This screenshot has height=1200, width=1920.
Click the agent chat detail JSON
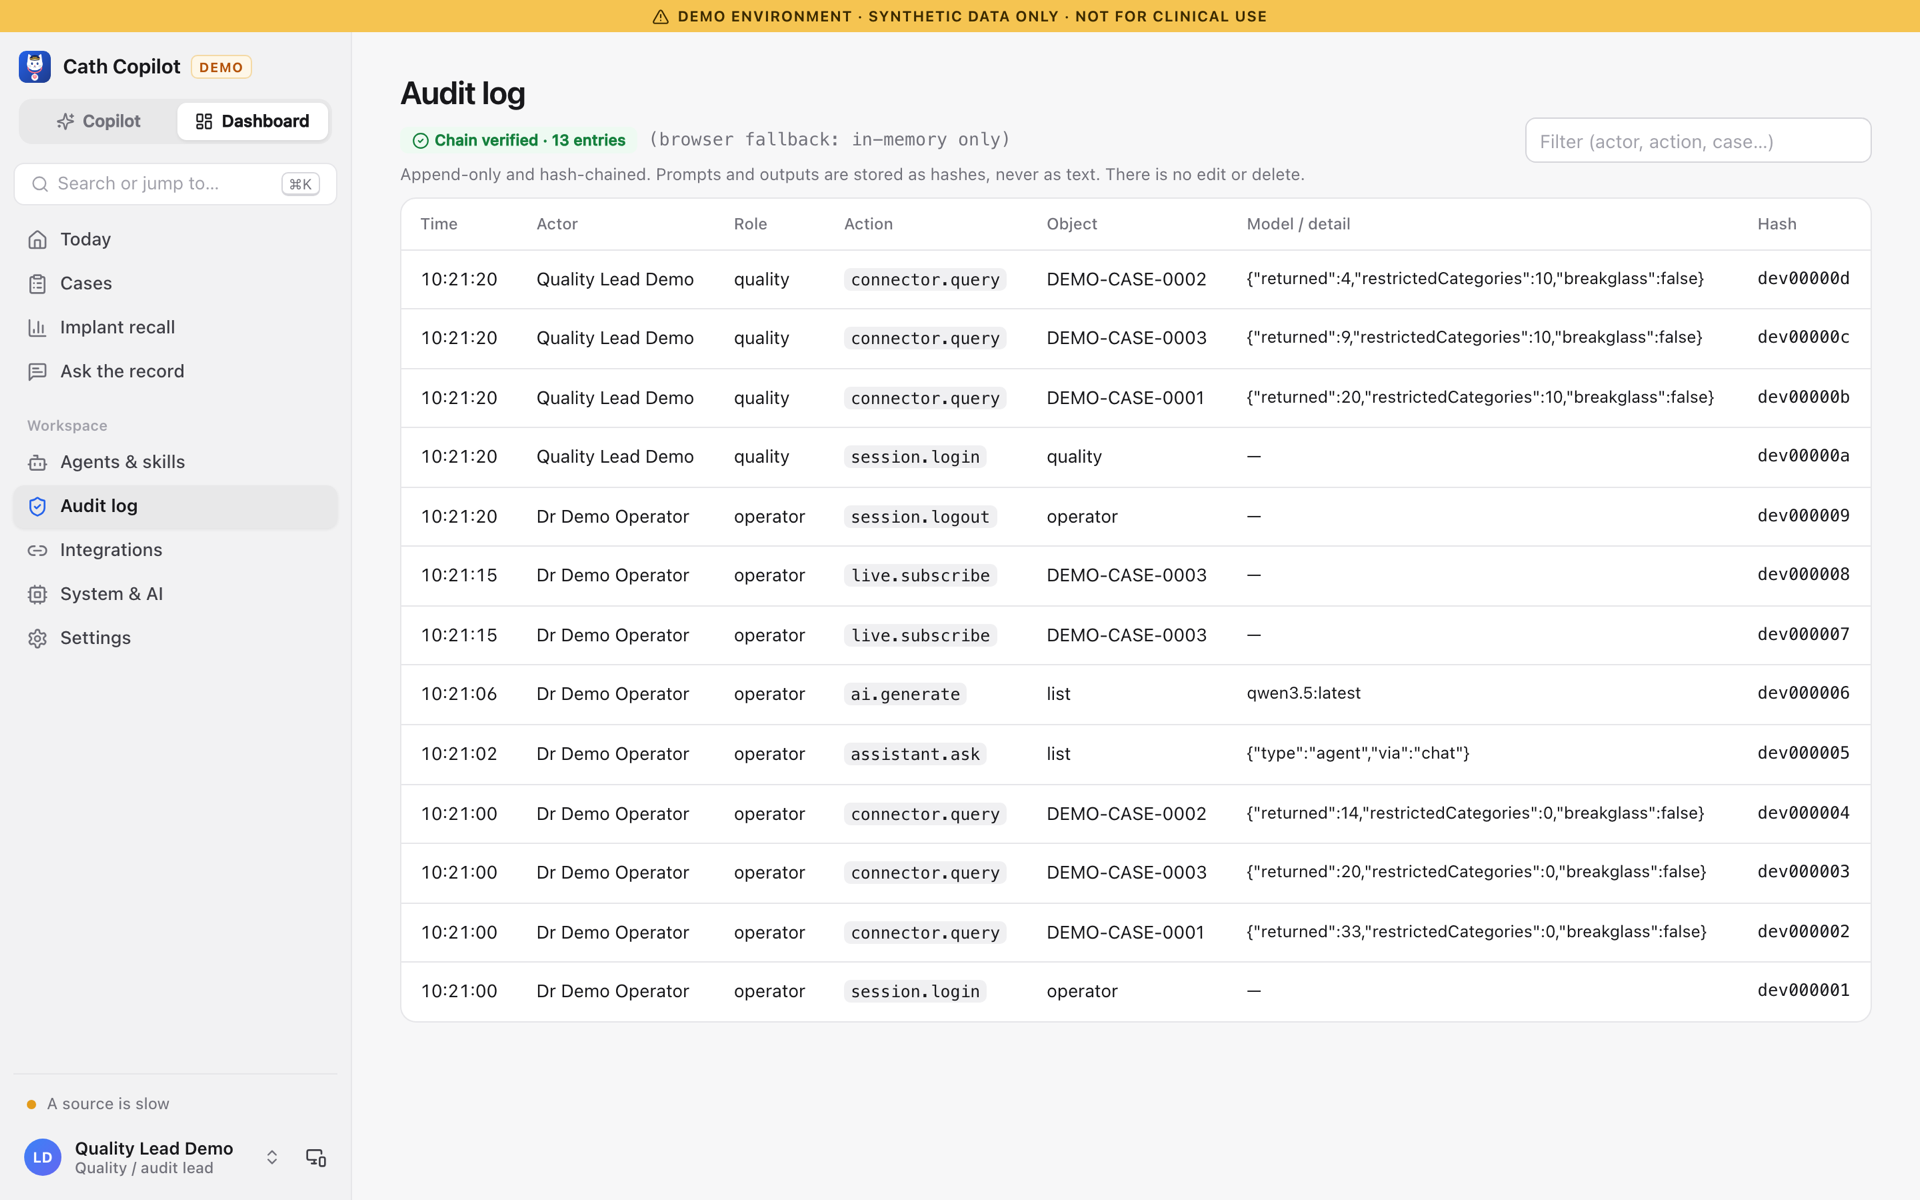tap(1358, 753)
